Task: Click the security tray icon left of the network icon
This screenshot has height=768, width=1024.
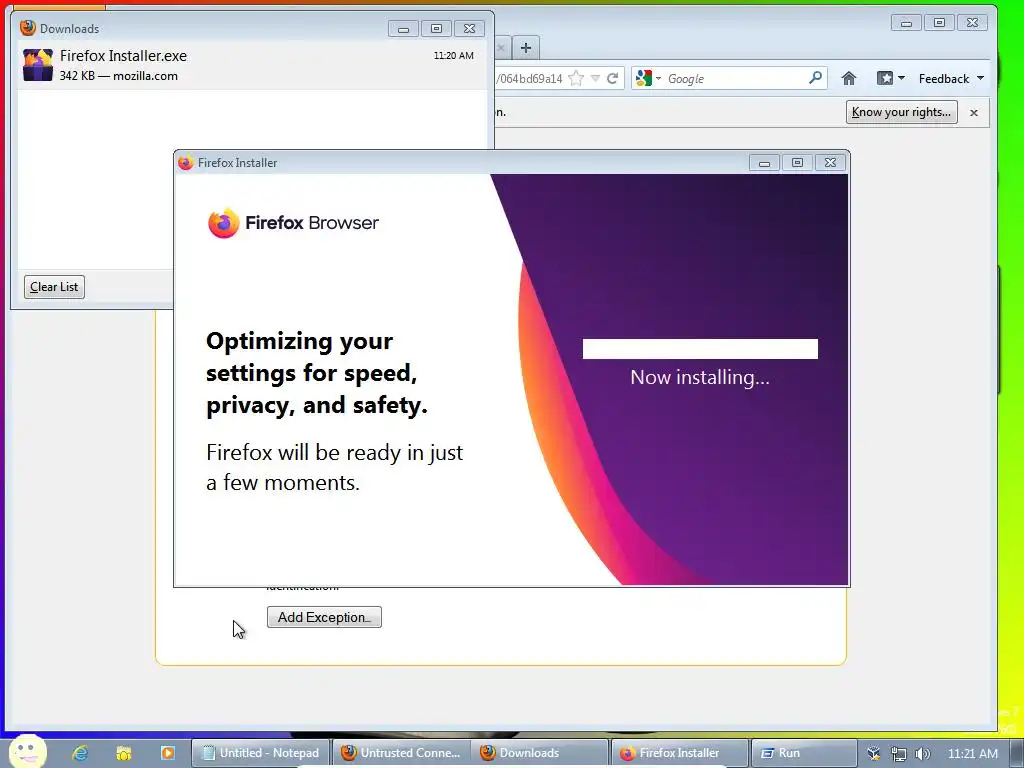Action: pyautogui.click(x=874, y=754)
